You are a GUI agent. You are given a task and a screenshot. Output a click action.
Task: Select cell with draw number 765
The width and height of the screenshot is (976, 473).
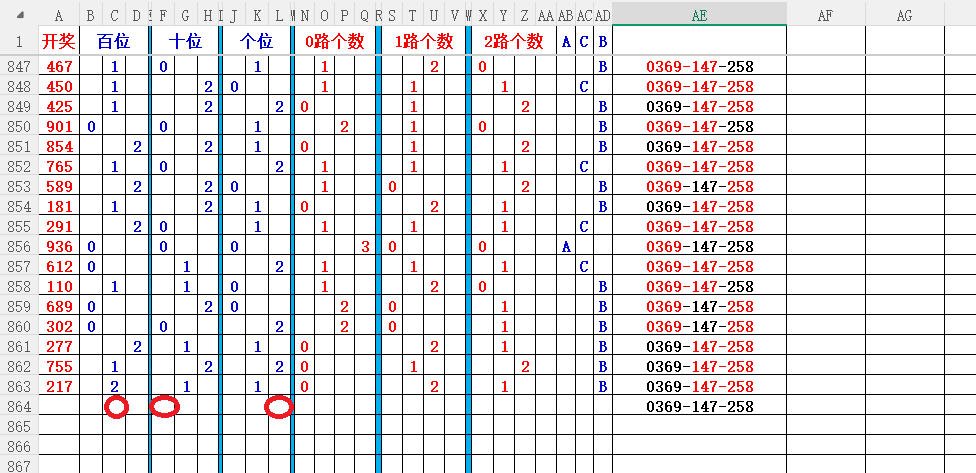[x=59, y=167]
